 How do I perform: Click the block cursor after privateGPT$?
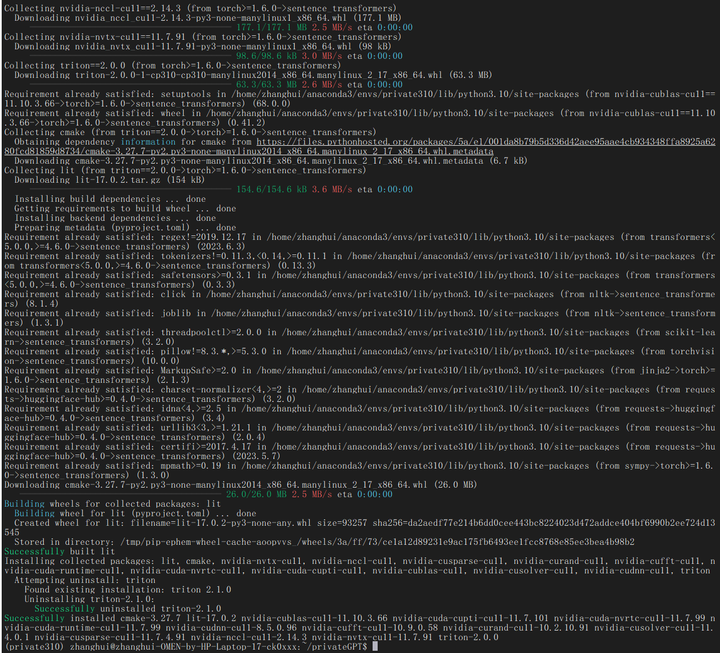pos(375,647)
